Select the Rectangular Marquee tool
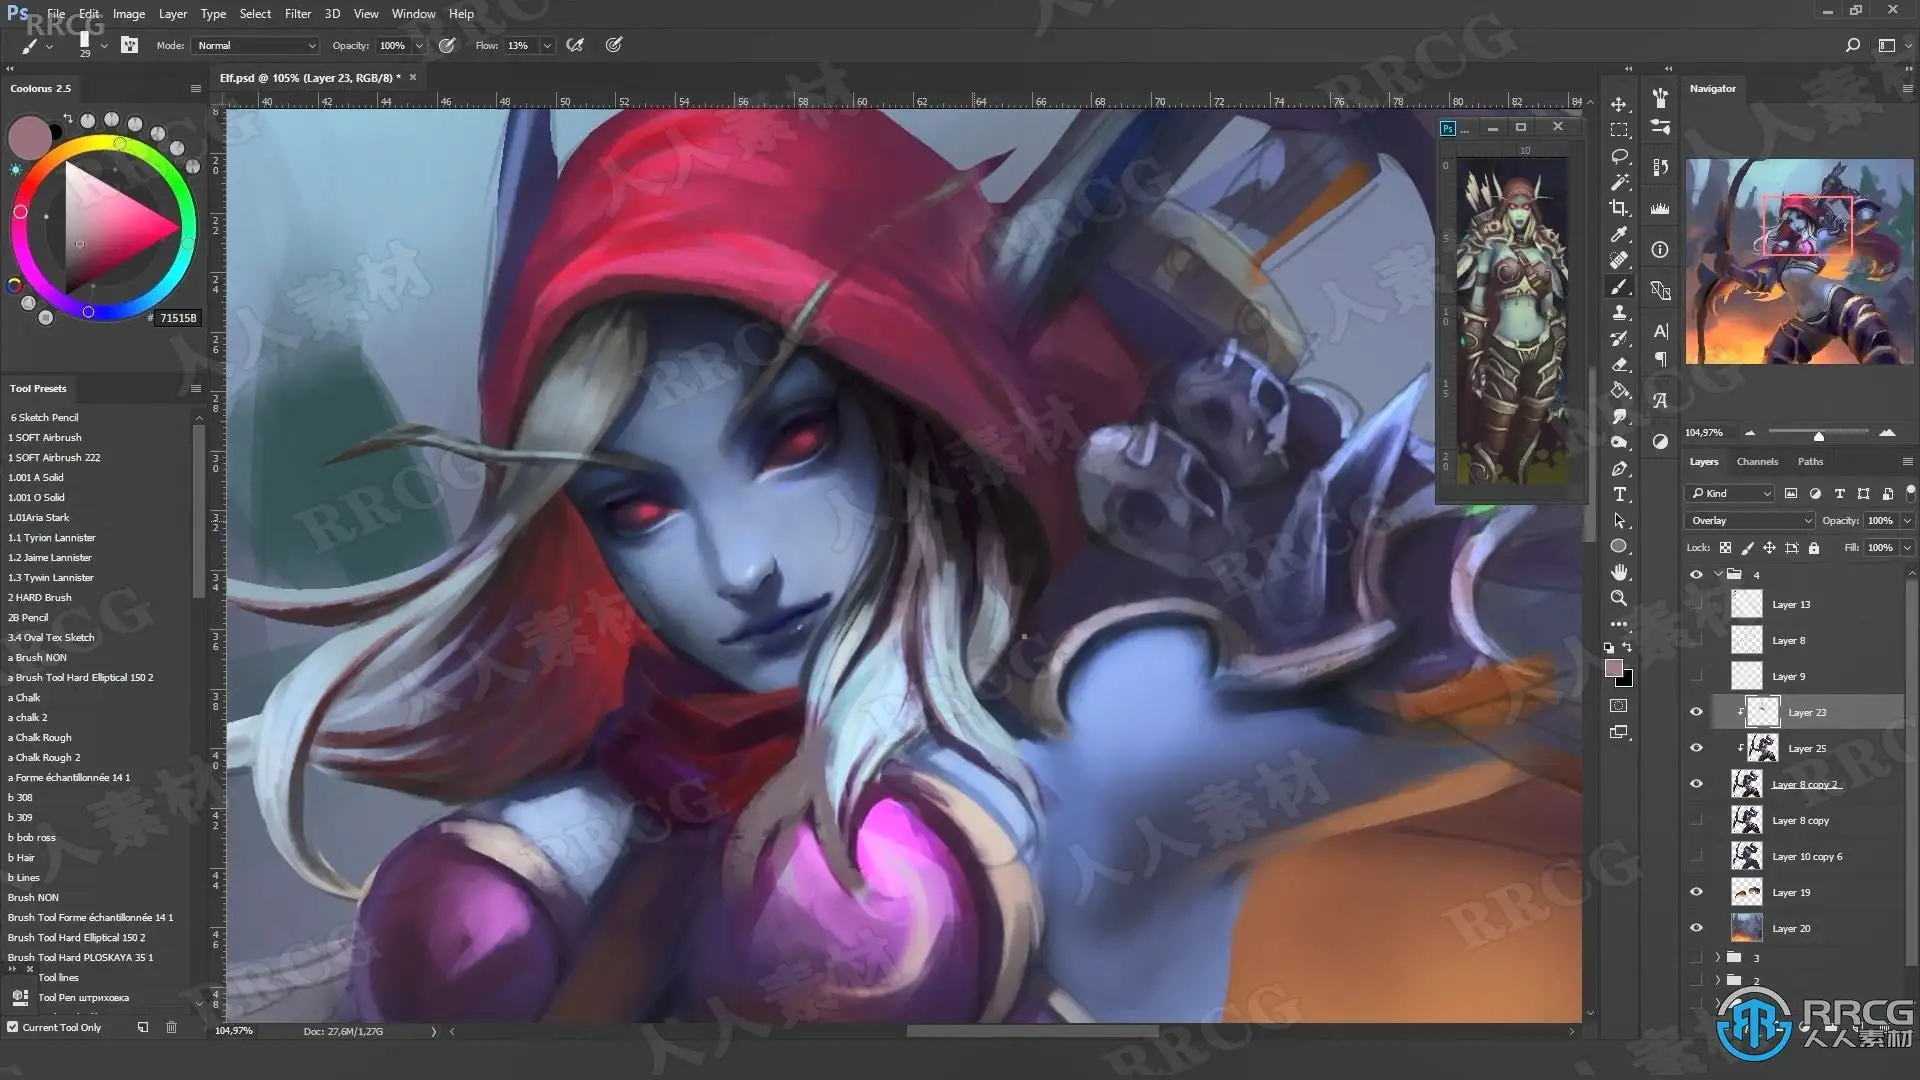1920x1080 pixels. coord(1619,130)
